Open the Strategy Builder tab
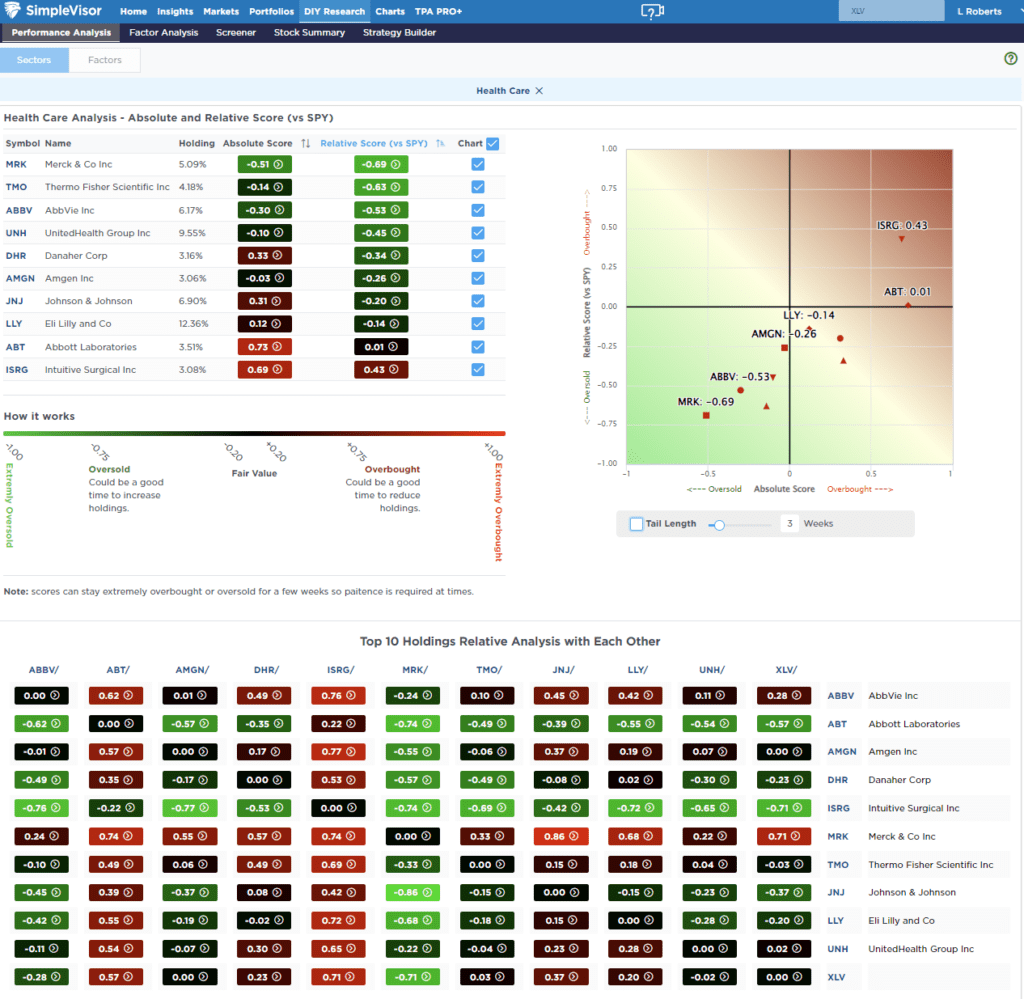The width and height of the screenshot is (1024, 999). click(399, 32)
